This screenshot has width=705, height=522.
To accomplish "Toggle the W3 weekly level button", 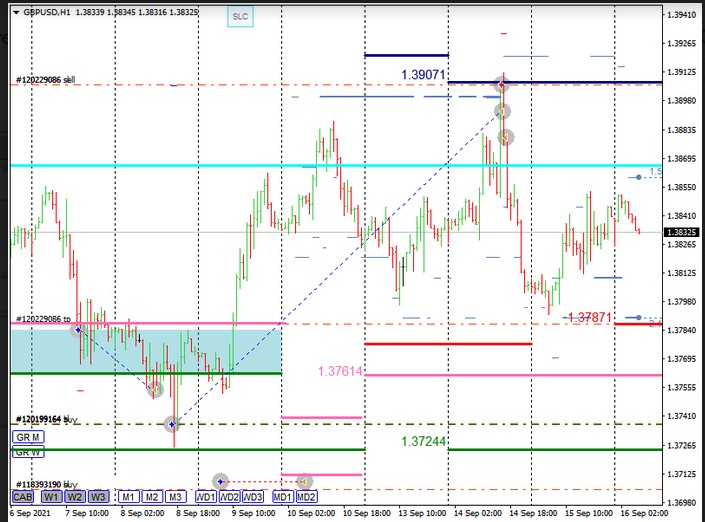I will tap(98, 496).
